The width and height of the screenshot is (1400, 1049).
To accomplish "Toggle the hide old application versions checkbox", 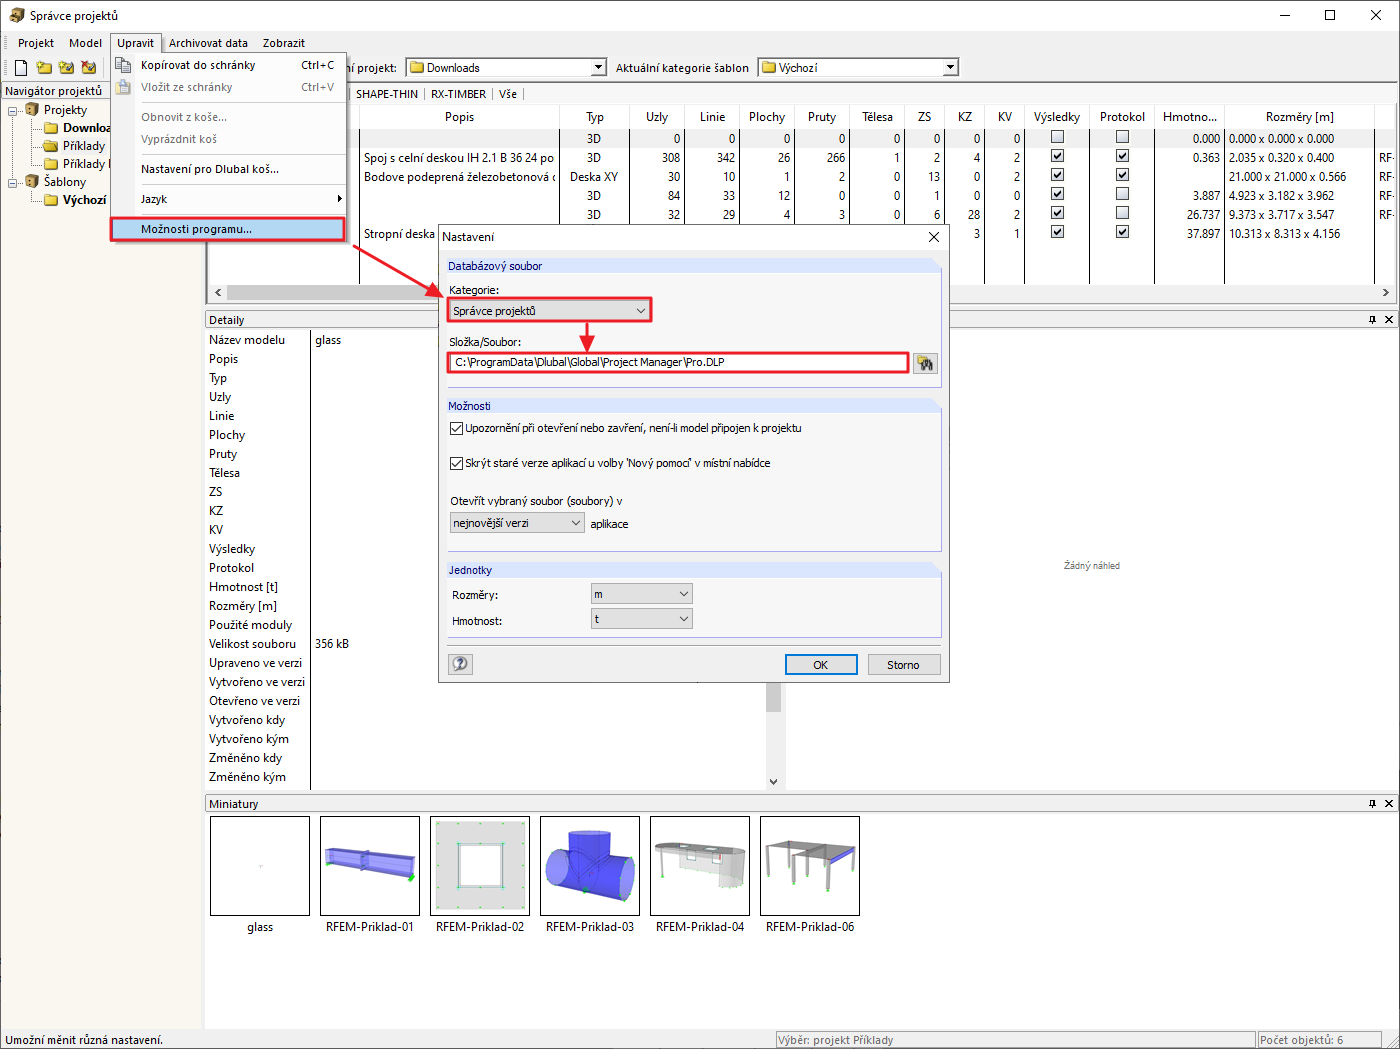I will 457,463.
